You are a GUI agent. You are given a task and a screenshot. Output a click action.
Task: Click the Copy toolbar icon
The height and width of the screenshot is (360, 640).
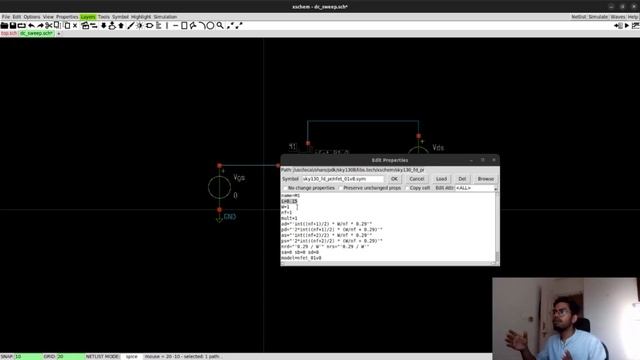pos(57,25)
